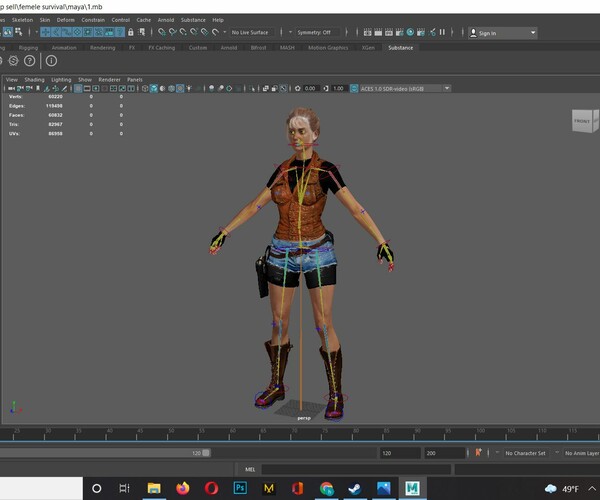
Task: Toggle snap to points magnet
Action: pos(183,33)
